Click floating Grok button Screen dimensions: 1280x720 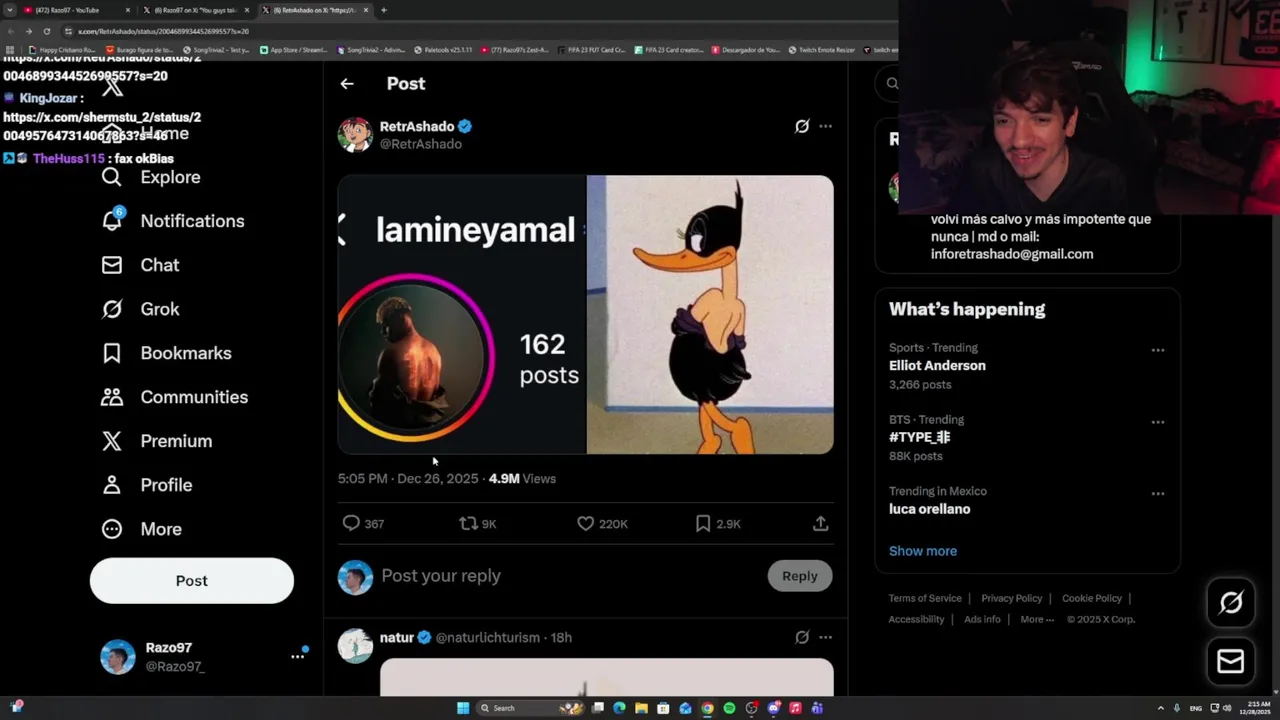[1231, 602]
